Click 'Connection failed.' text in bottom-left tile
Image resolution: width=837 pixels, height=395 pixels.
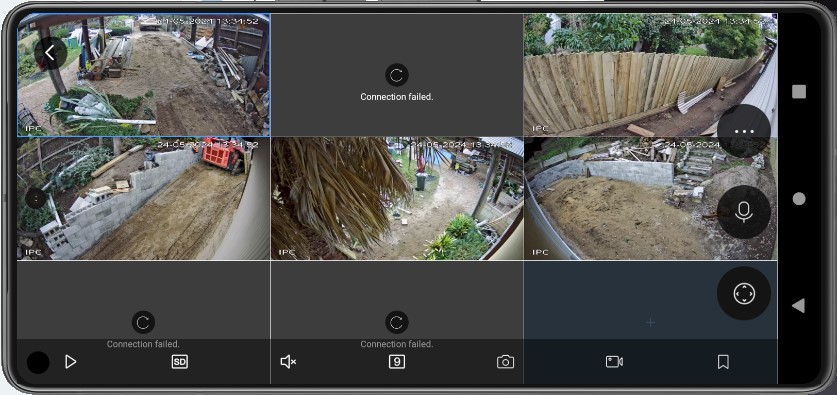[x=143, y=344]
